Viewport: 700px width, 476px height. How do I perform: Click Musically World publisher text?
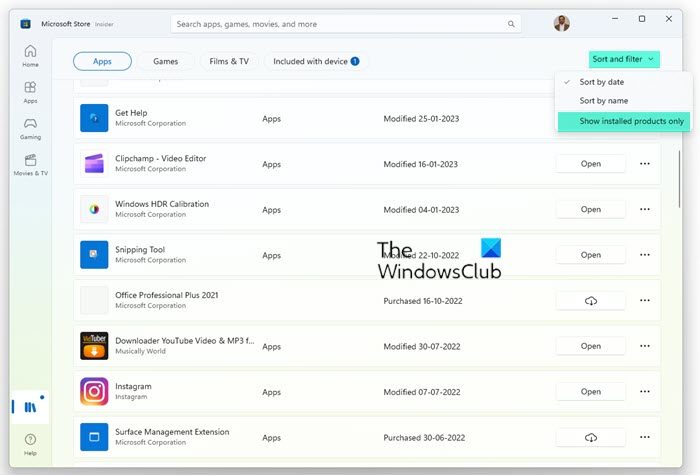click(x=140, y=351)
